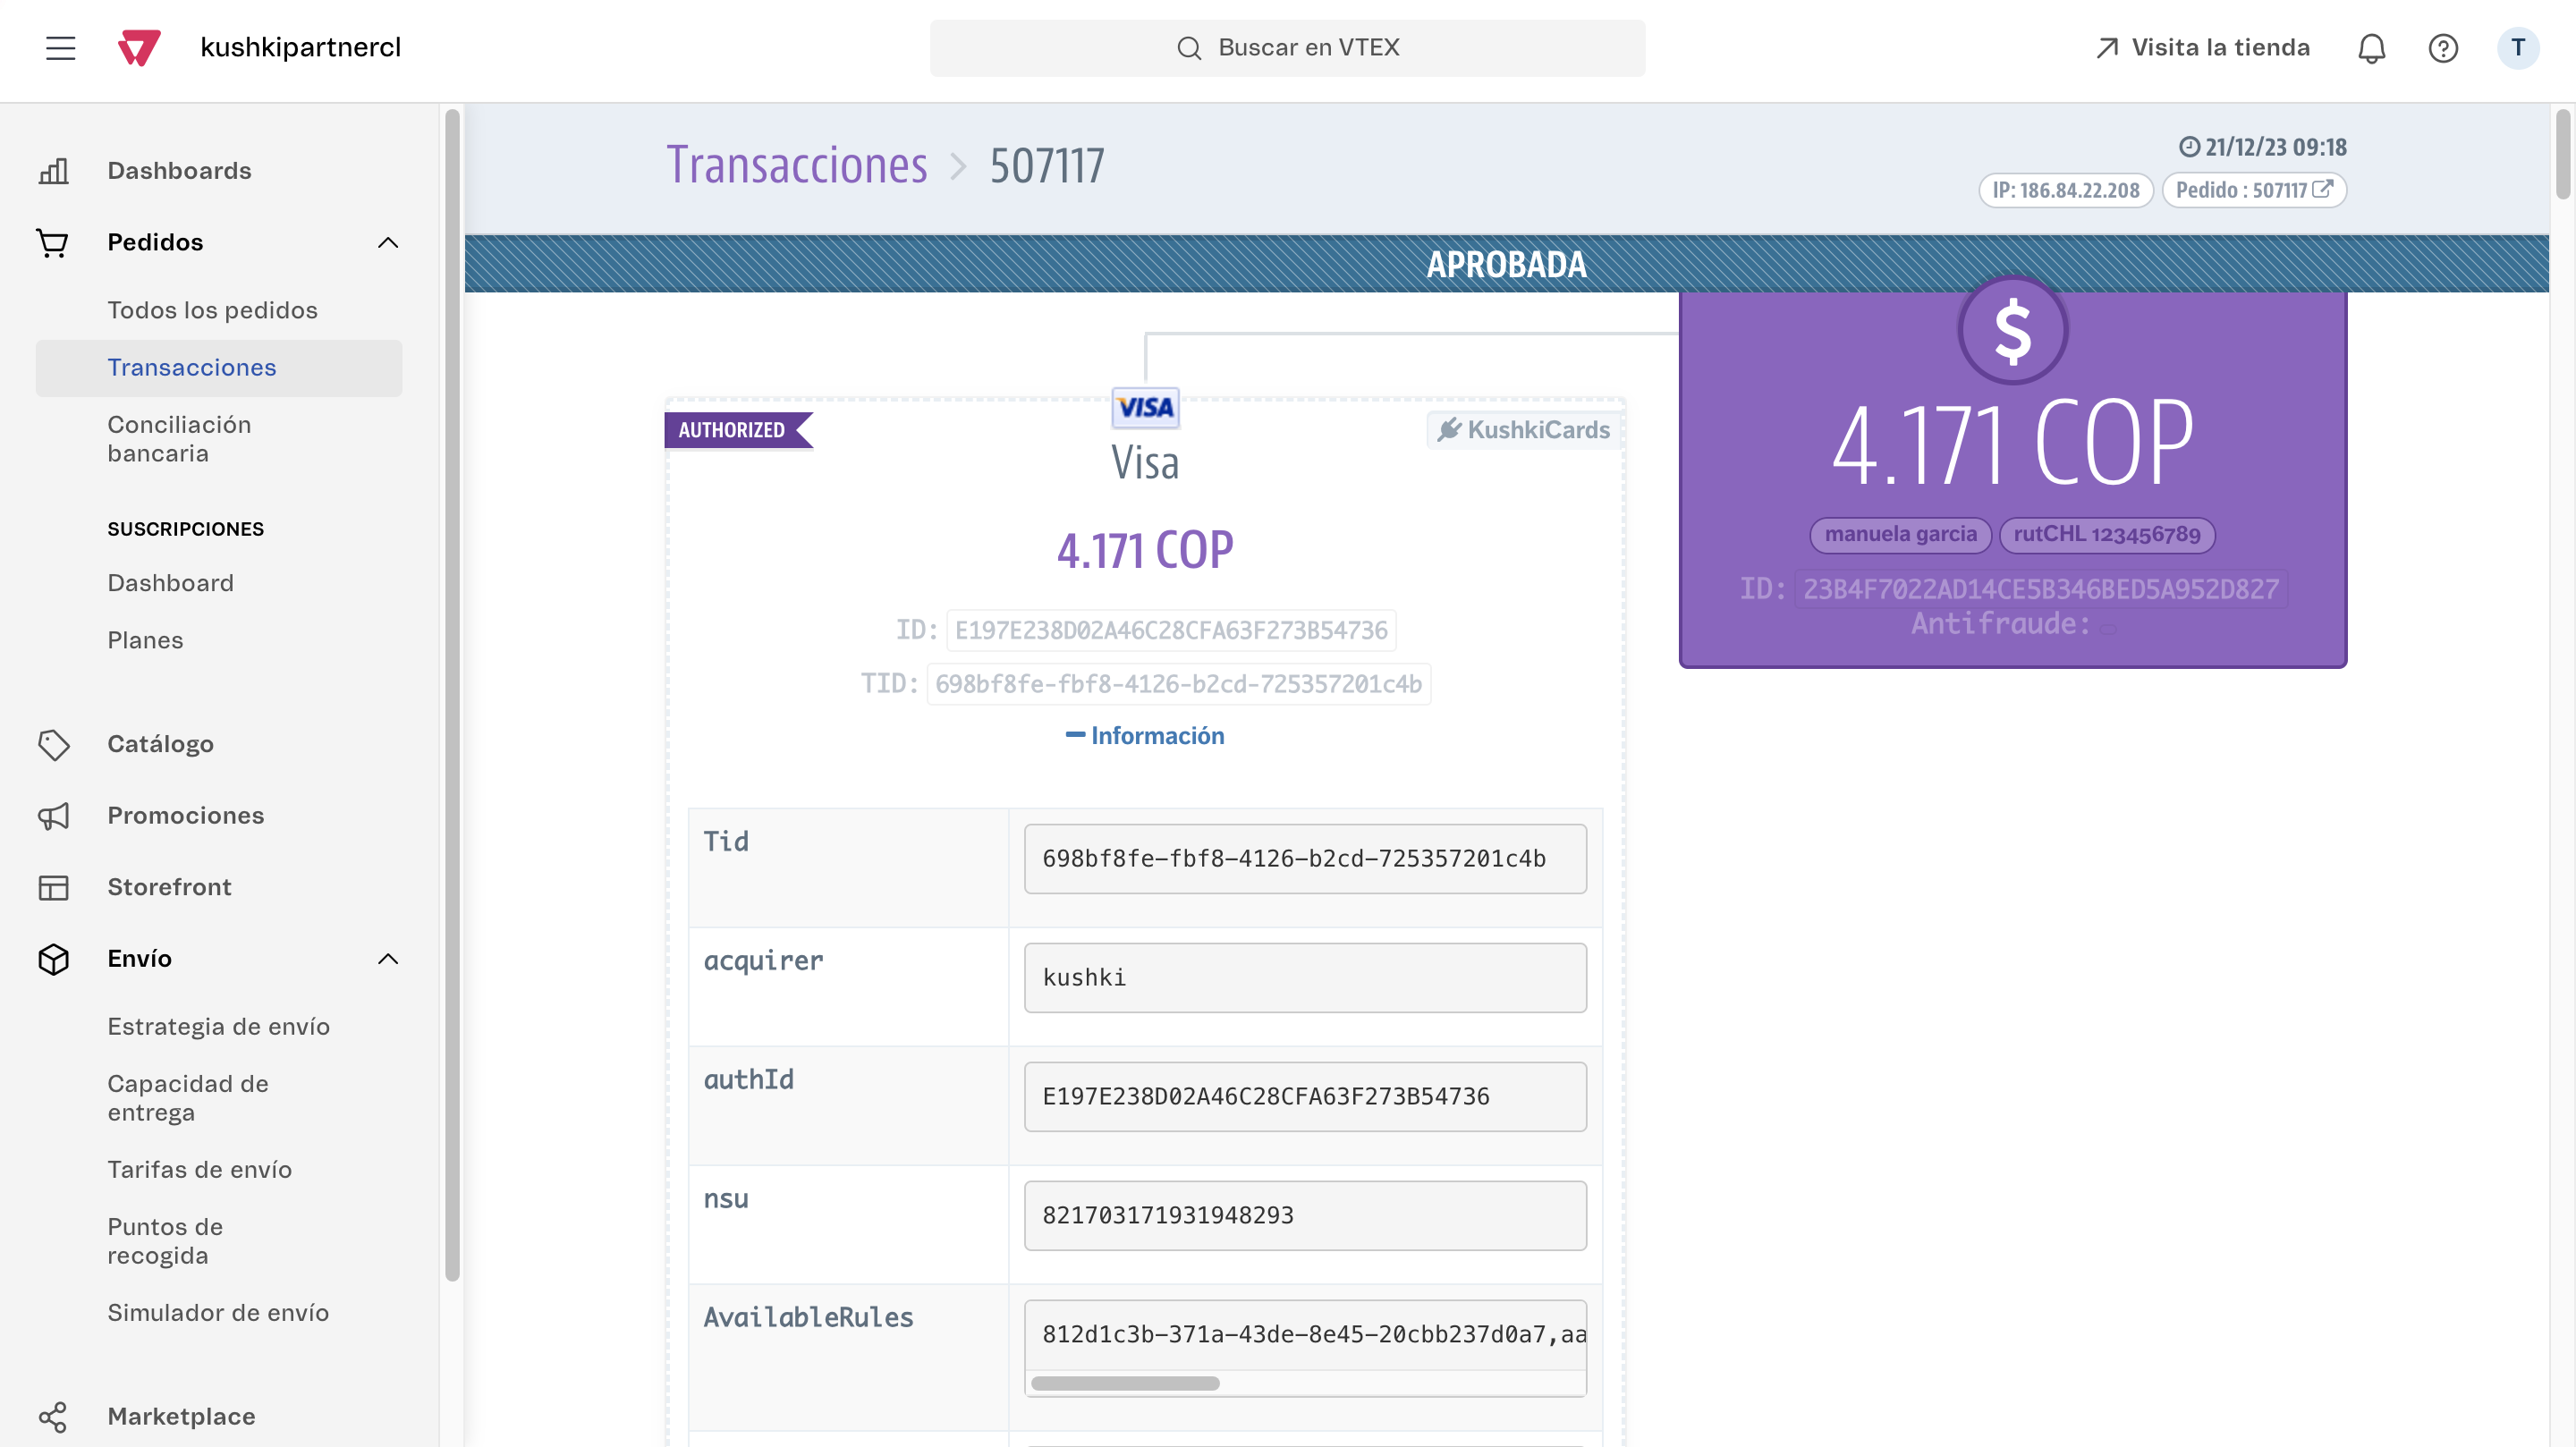2576x1447 pixels.
Task: Open Simulador de envío
Action: 218,1313
